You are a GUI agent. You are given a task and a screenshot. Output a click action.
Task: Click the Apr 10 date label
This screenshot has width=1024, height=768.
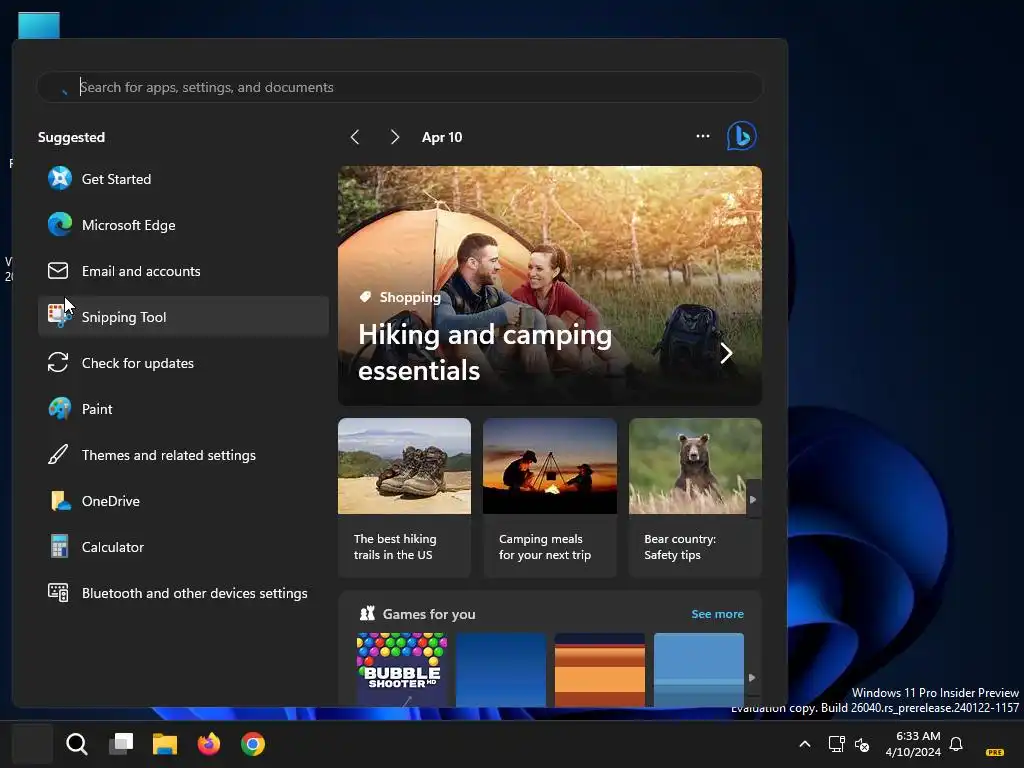(x=441, y=137)
